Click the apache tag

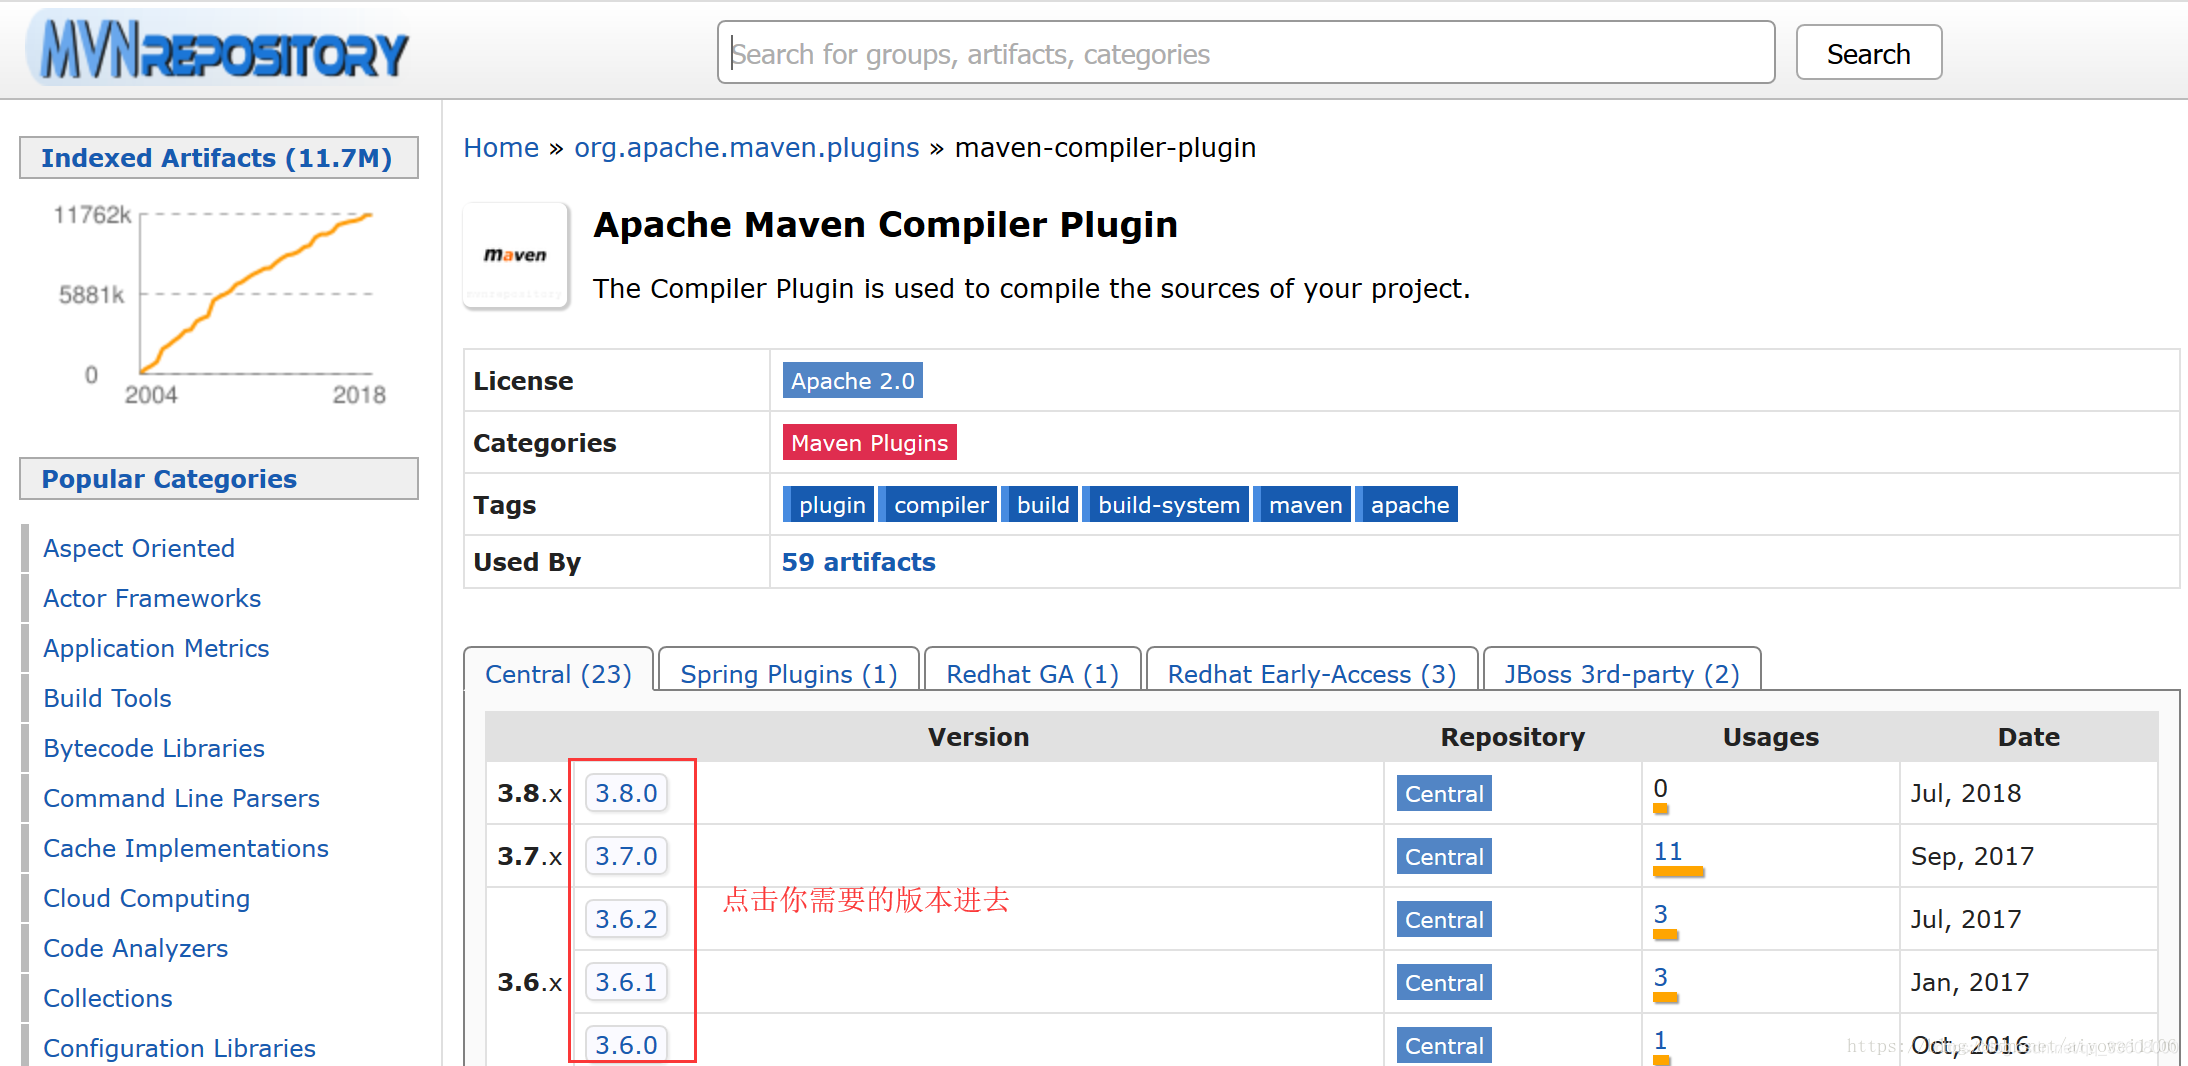click(x=1409, y=505)
